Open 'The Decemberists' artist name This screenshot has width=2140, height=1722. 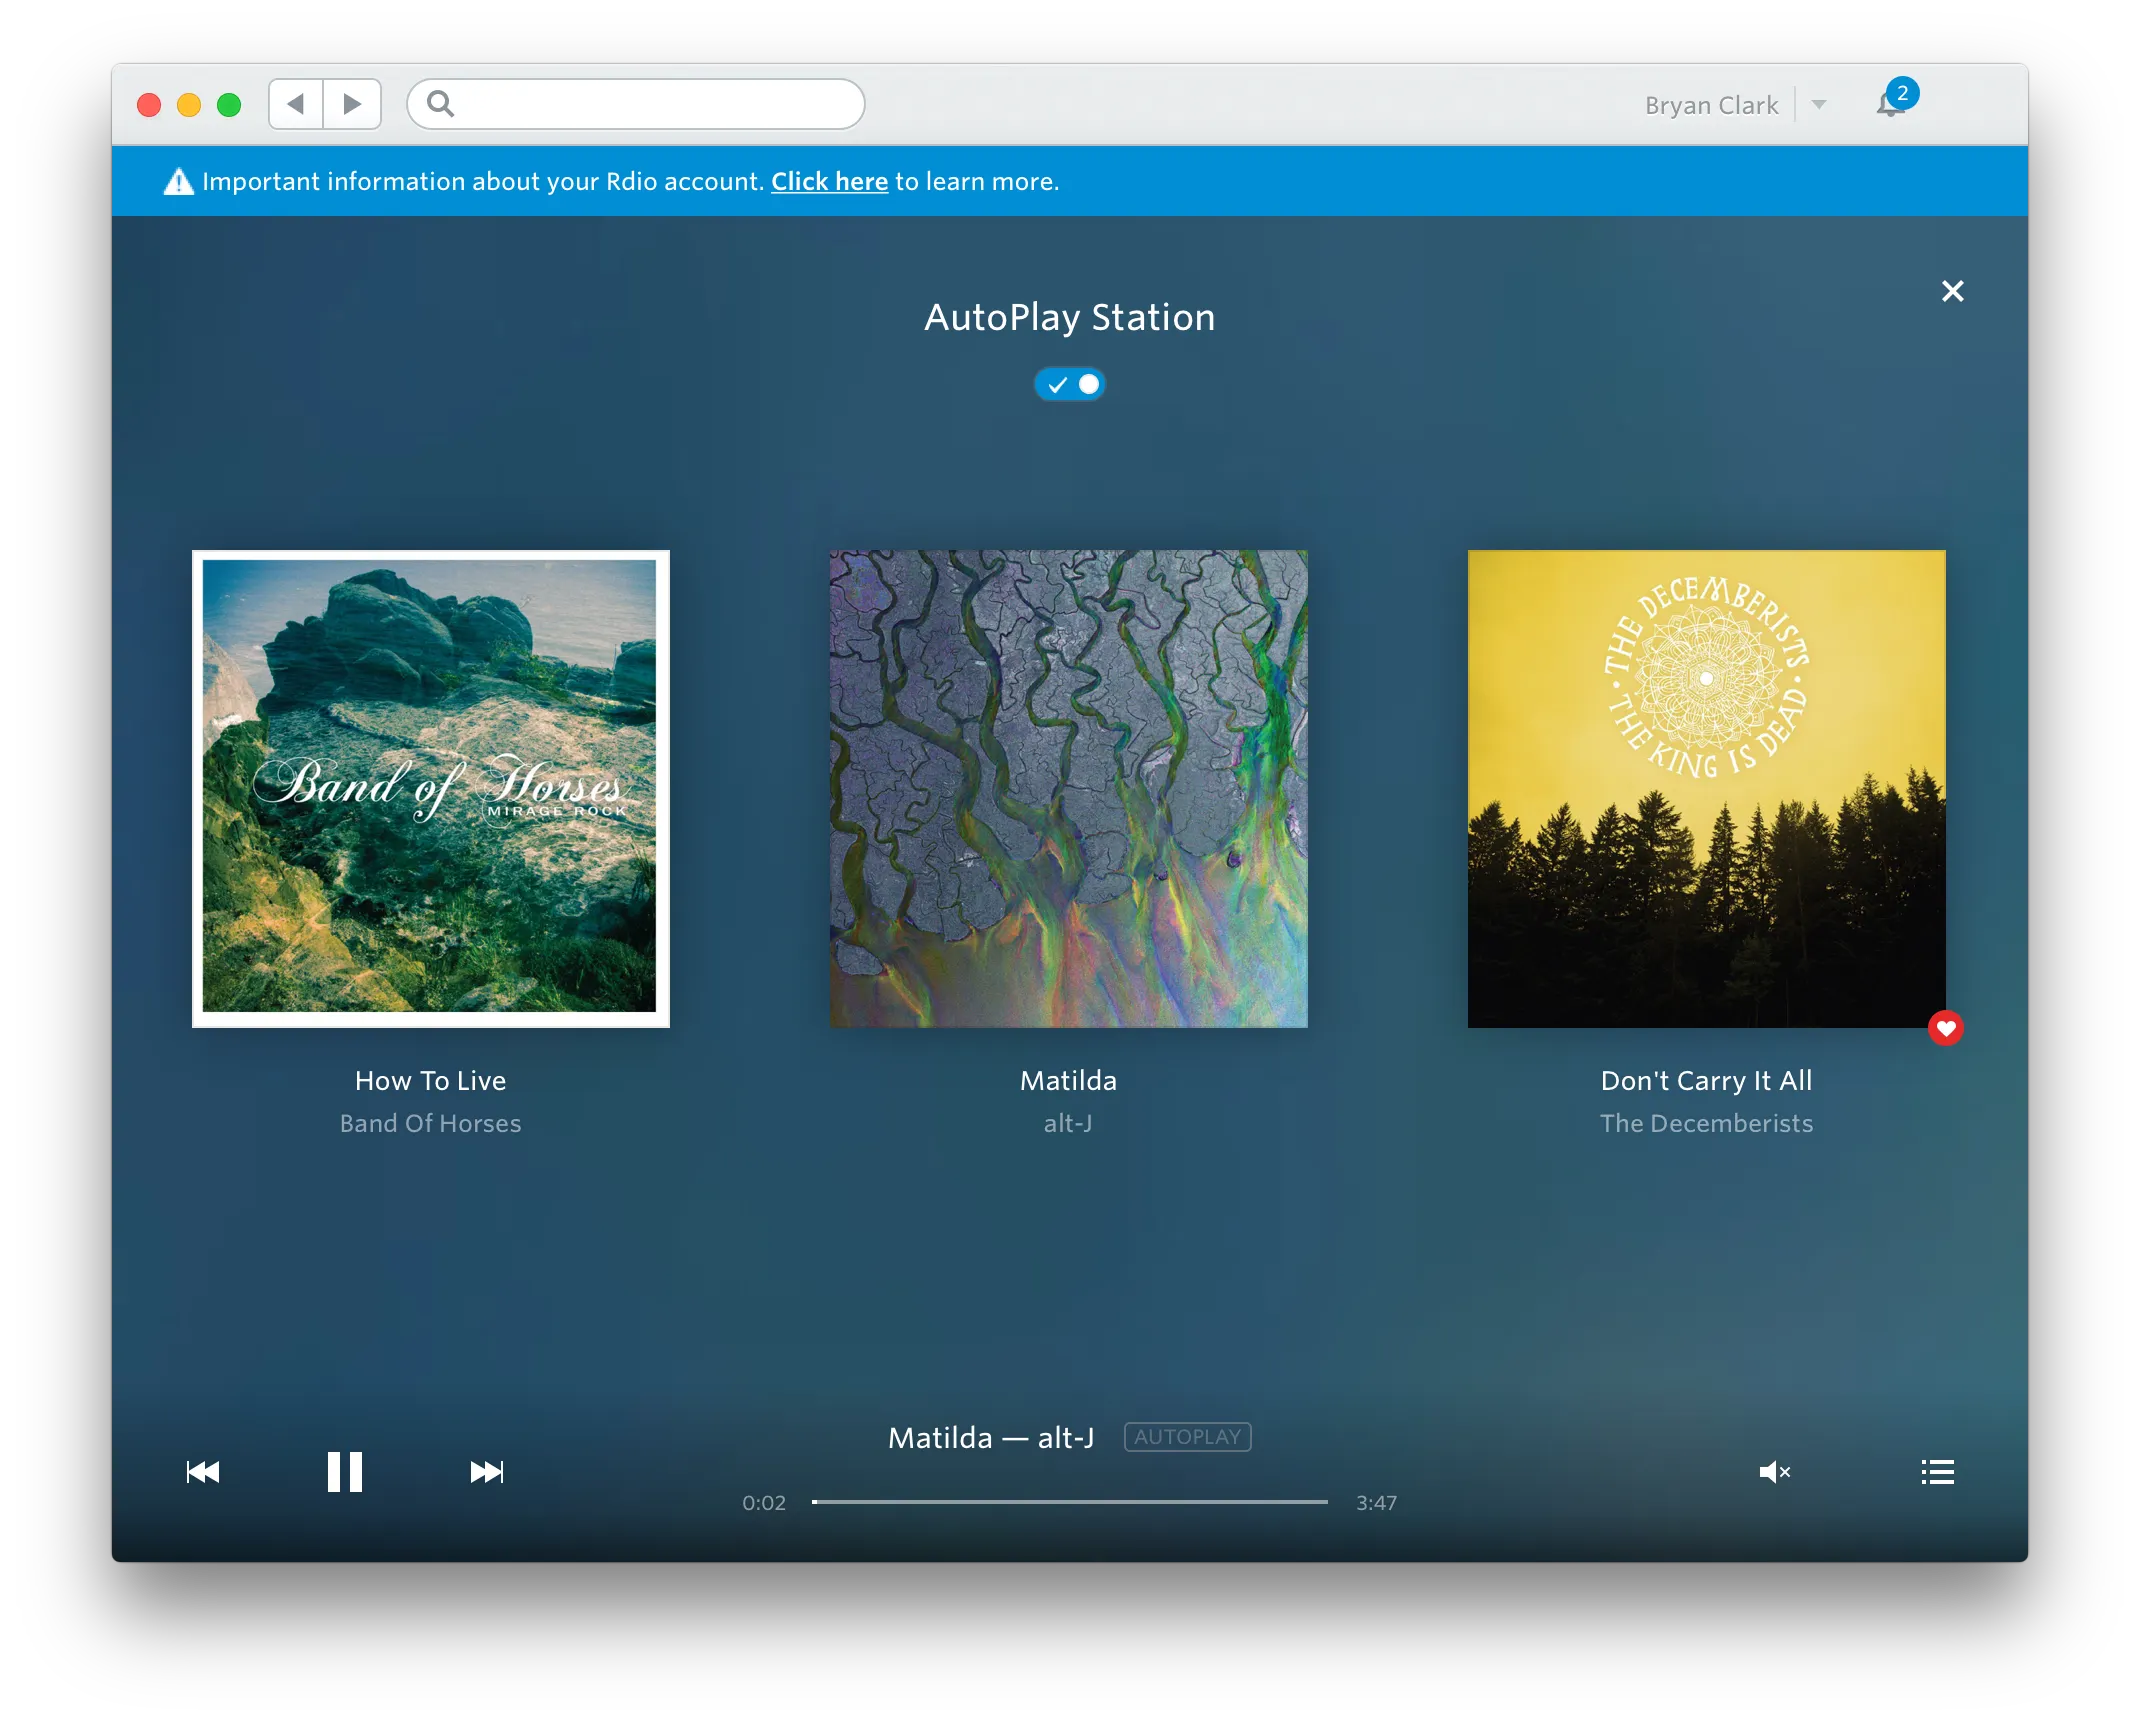coord(1706,1123)
